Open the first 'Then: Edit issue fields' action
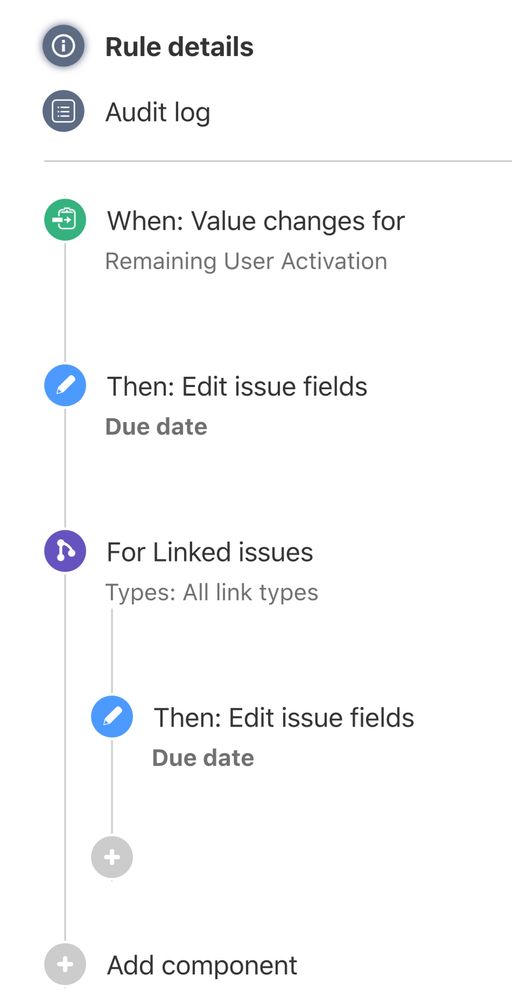This screenshot has width=512, height=998. tap(237, 386)
